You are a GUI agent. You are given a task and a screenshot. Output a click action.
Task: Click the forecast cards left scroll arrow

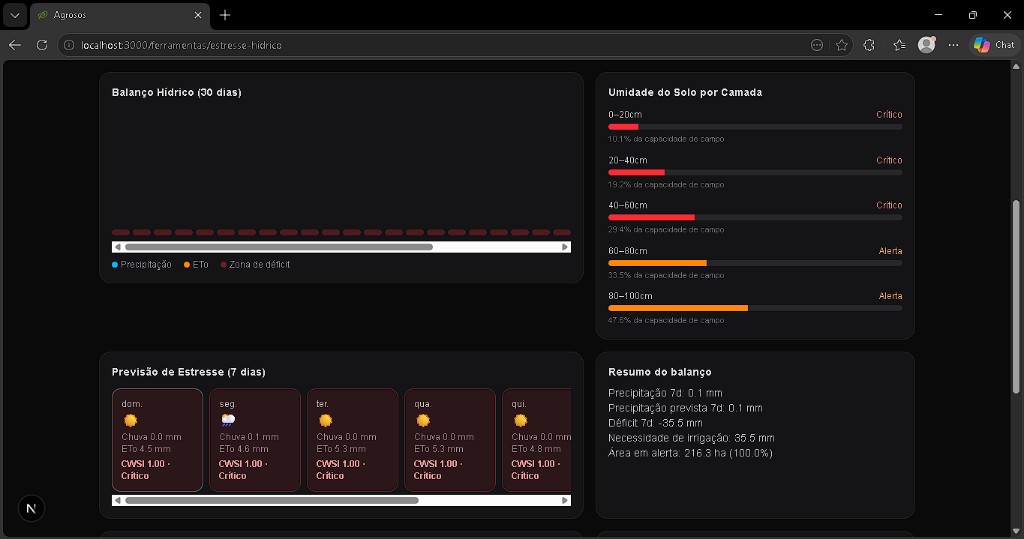click(x=118, y=500)
